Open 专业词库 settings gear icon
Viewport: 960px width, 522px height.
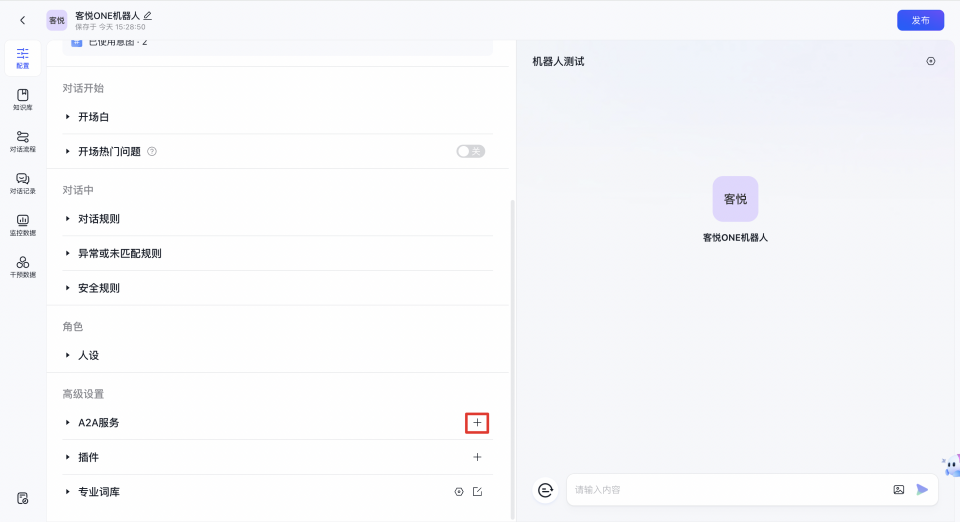[459, 492]
